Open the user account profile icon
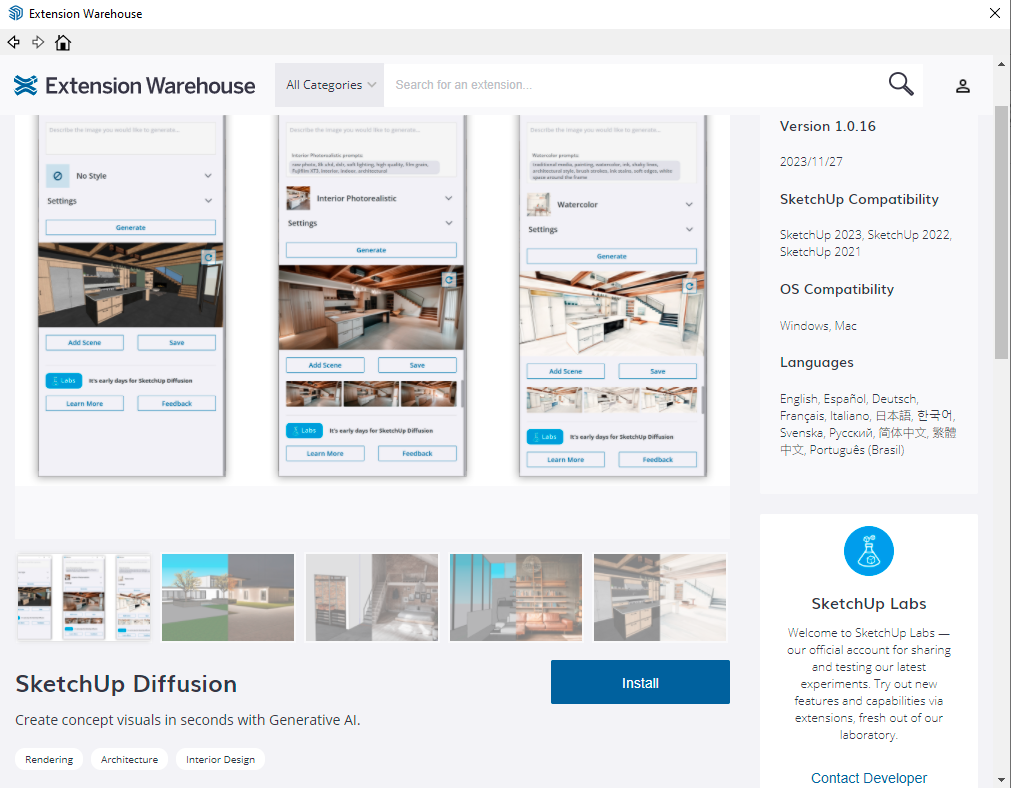1011x788 pixels. coord(963,86)
